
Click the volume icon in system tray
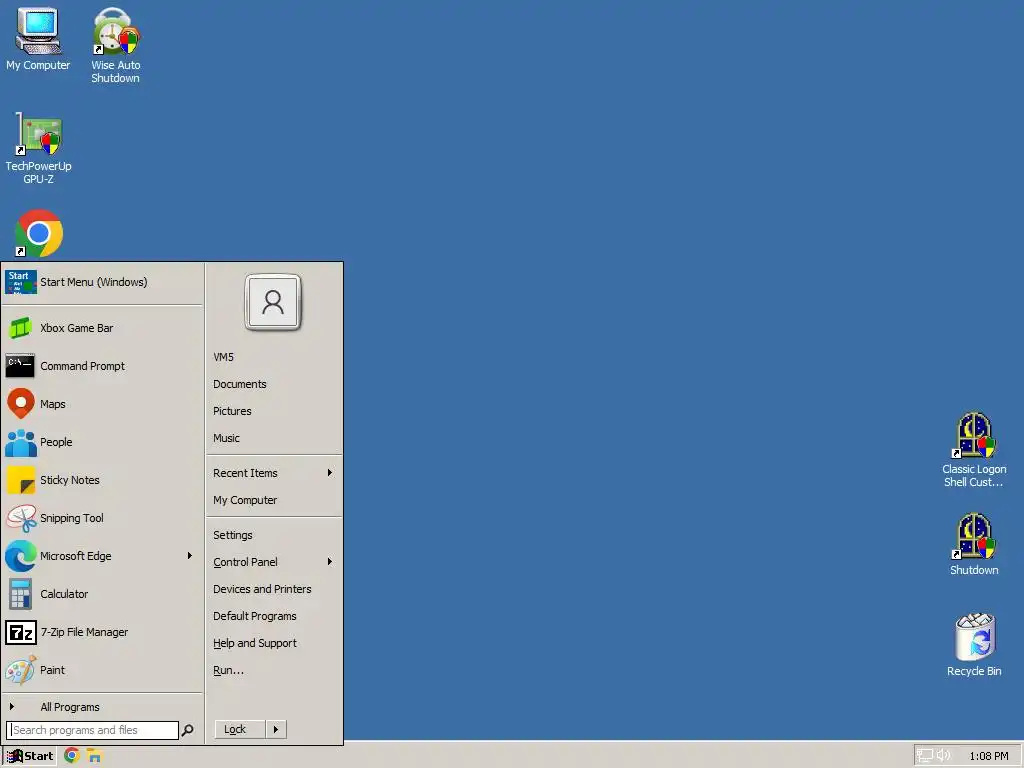pos(943,756)
